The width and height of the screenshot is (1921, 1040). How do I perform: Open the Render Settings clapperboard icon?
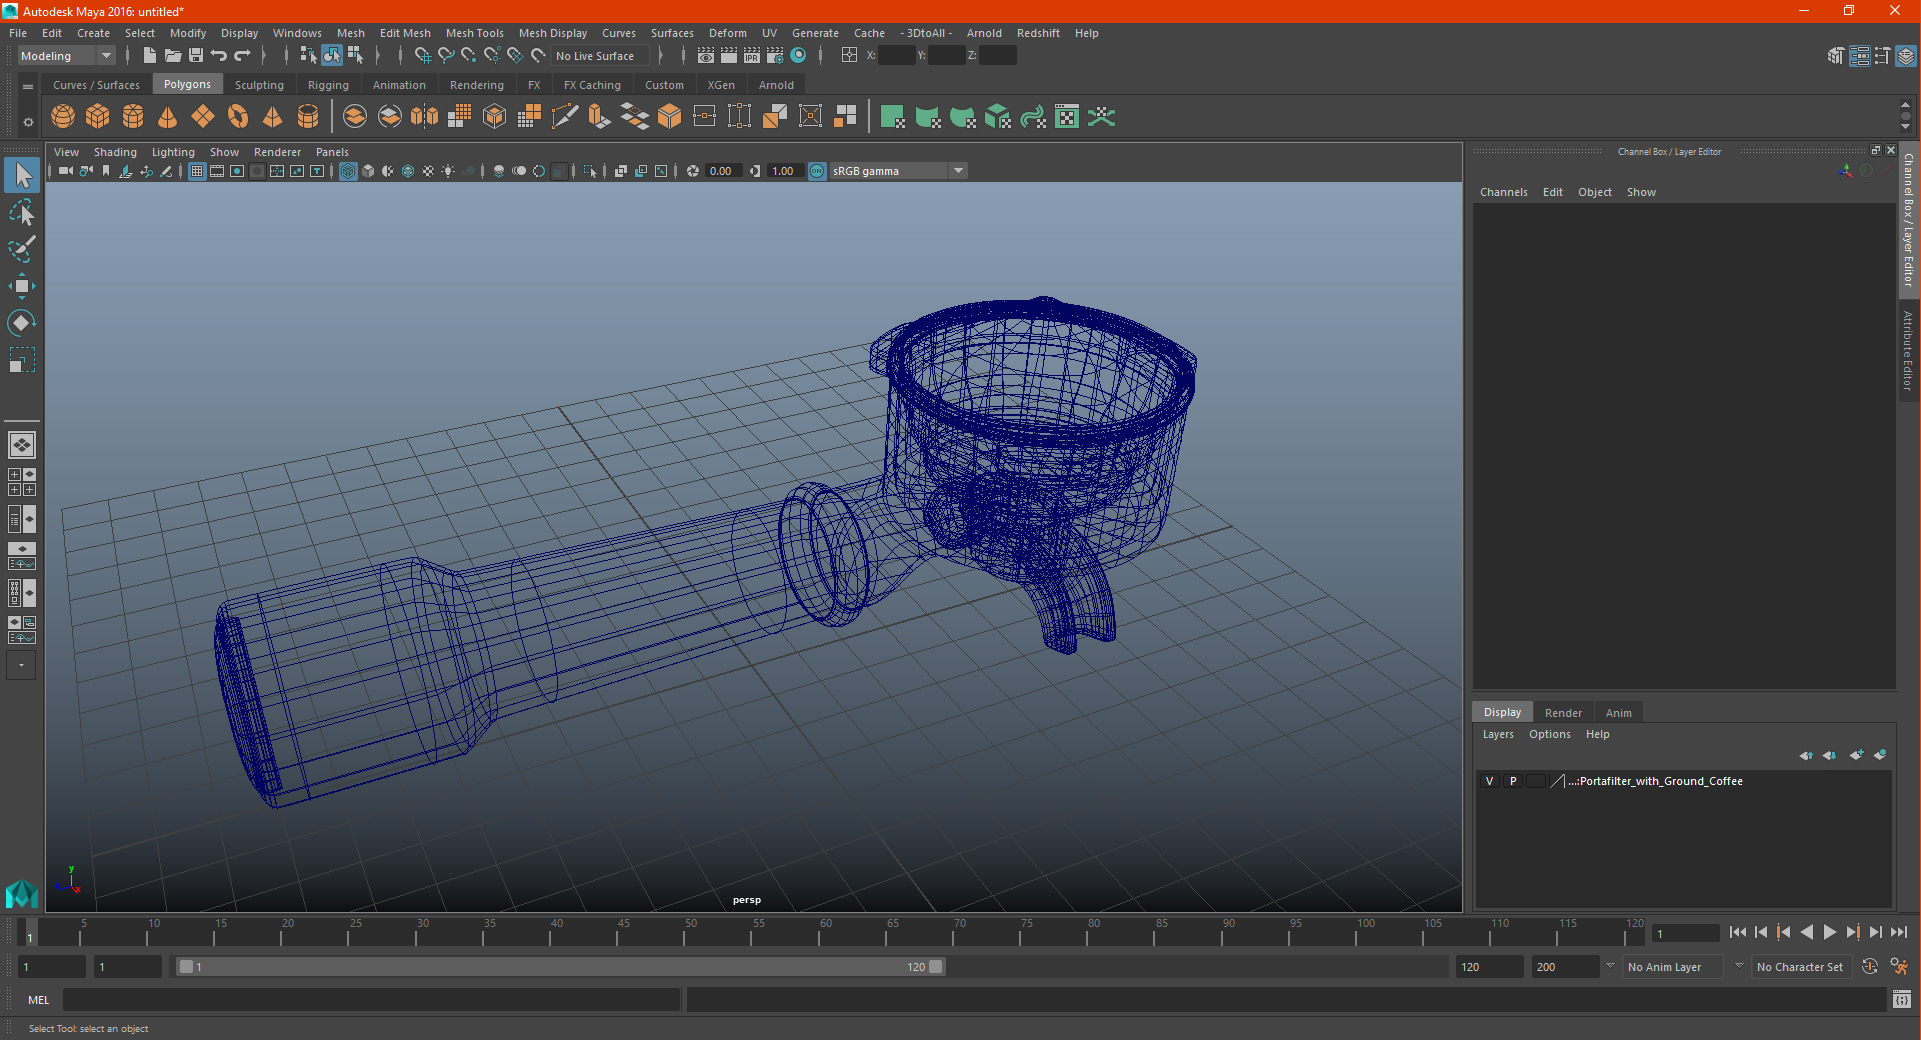[x=775, y=56]
